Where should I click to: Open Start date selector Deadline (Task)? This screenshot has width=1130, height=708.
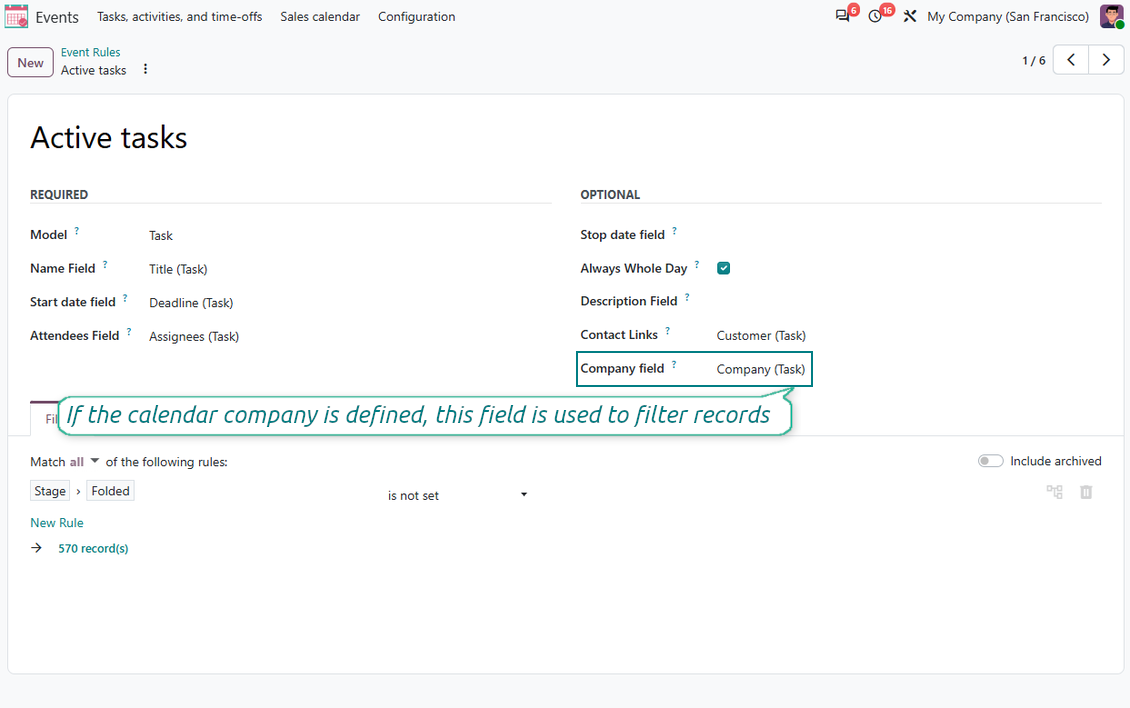click(191, 303)
